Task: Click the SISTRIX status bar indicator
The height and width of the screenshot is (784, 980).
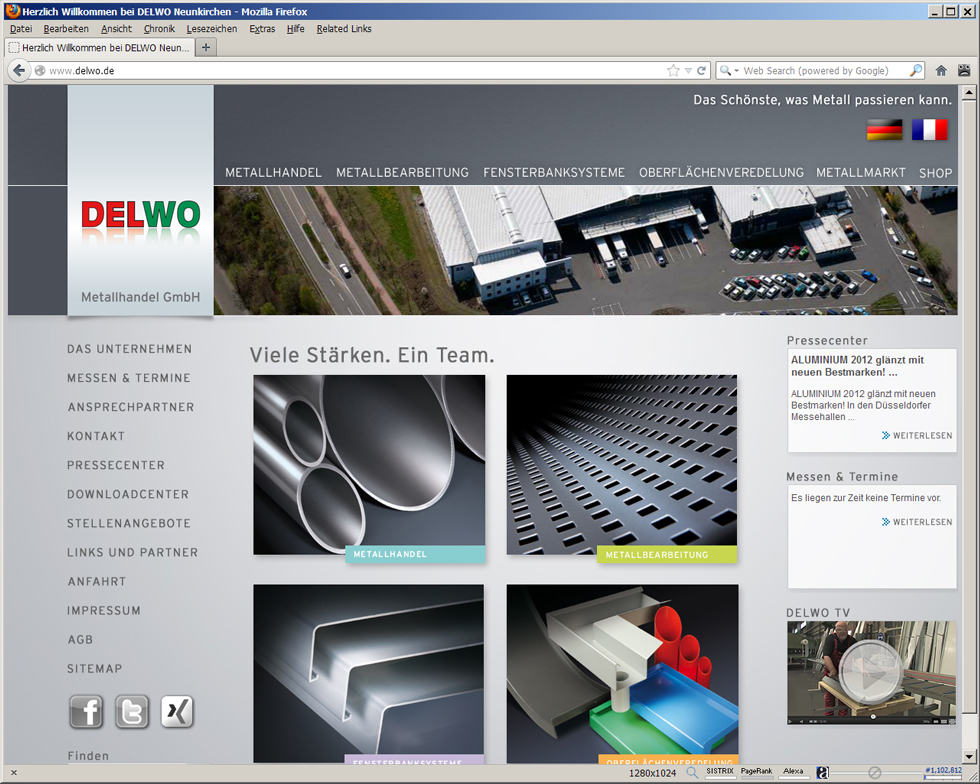Action: pos(720,772)
